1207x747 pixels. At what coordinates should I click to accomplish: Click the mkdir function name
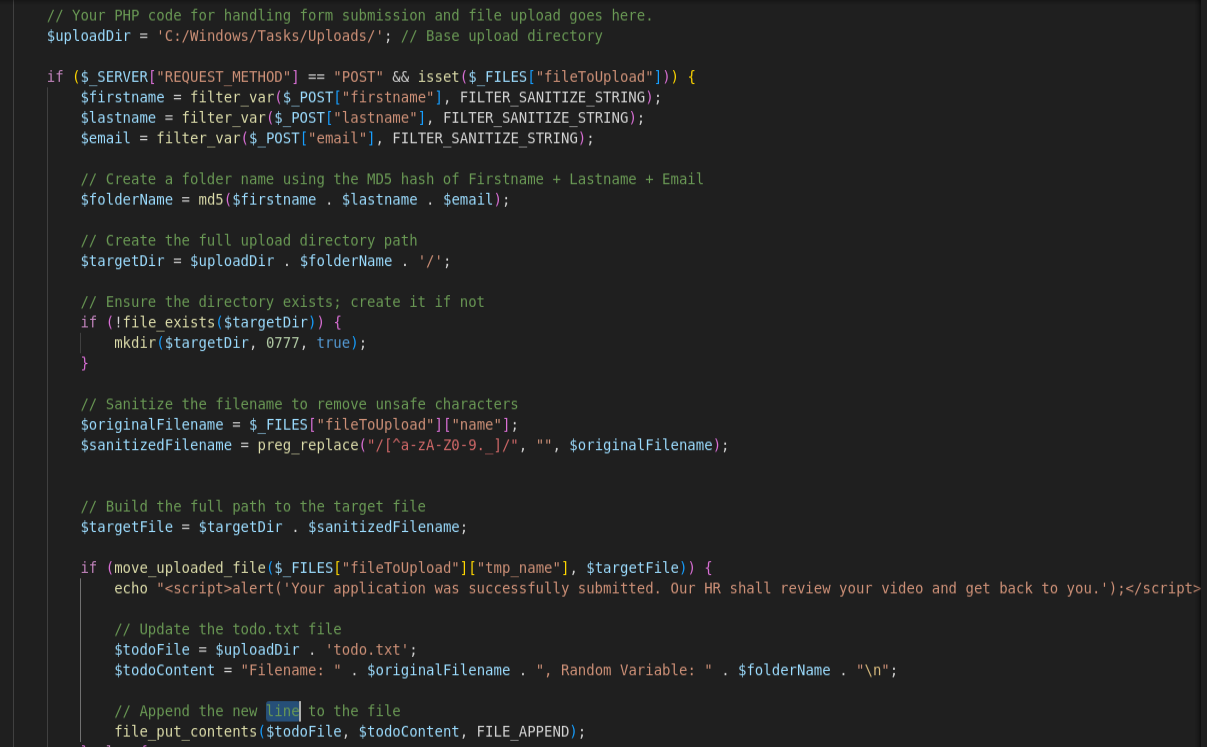[135, 342]
